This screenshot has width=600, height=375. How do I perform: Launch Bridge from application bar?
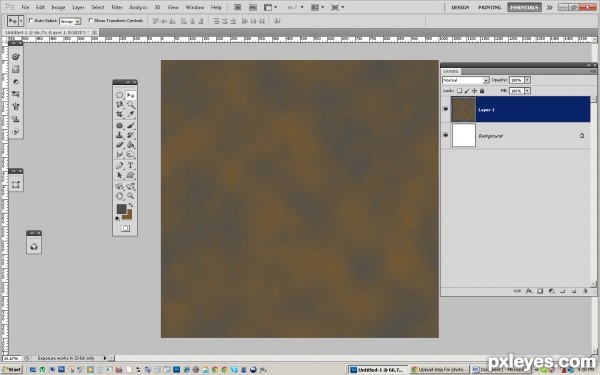(238, 7)
